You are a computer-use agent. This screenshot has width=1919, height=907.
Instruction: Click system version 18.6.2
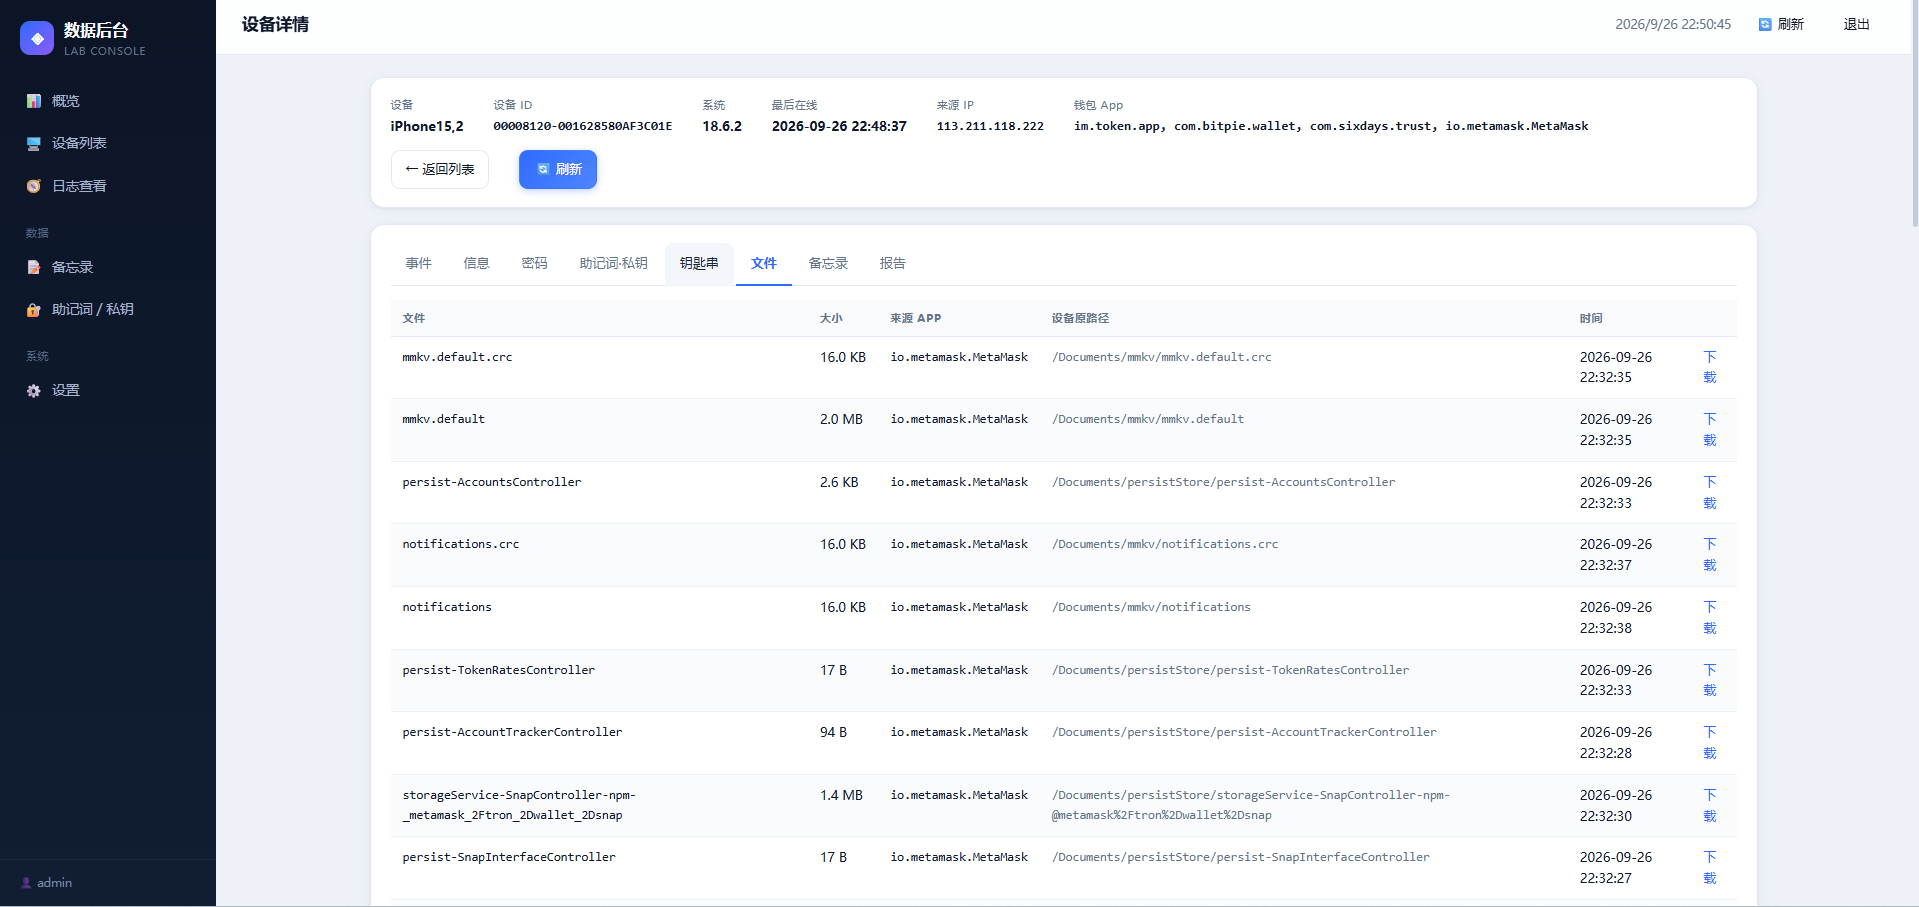coord(722,126)
